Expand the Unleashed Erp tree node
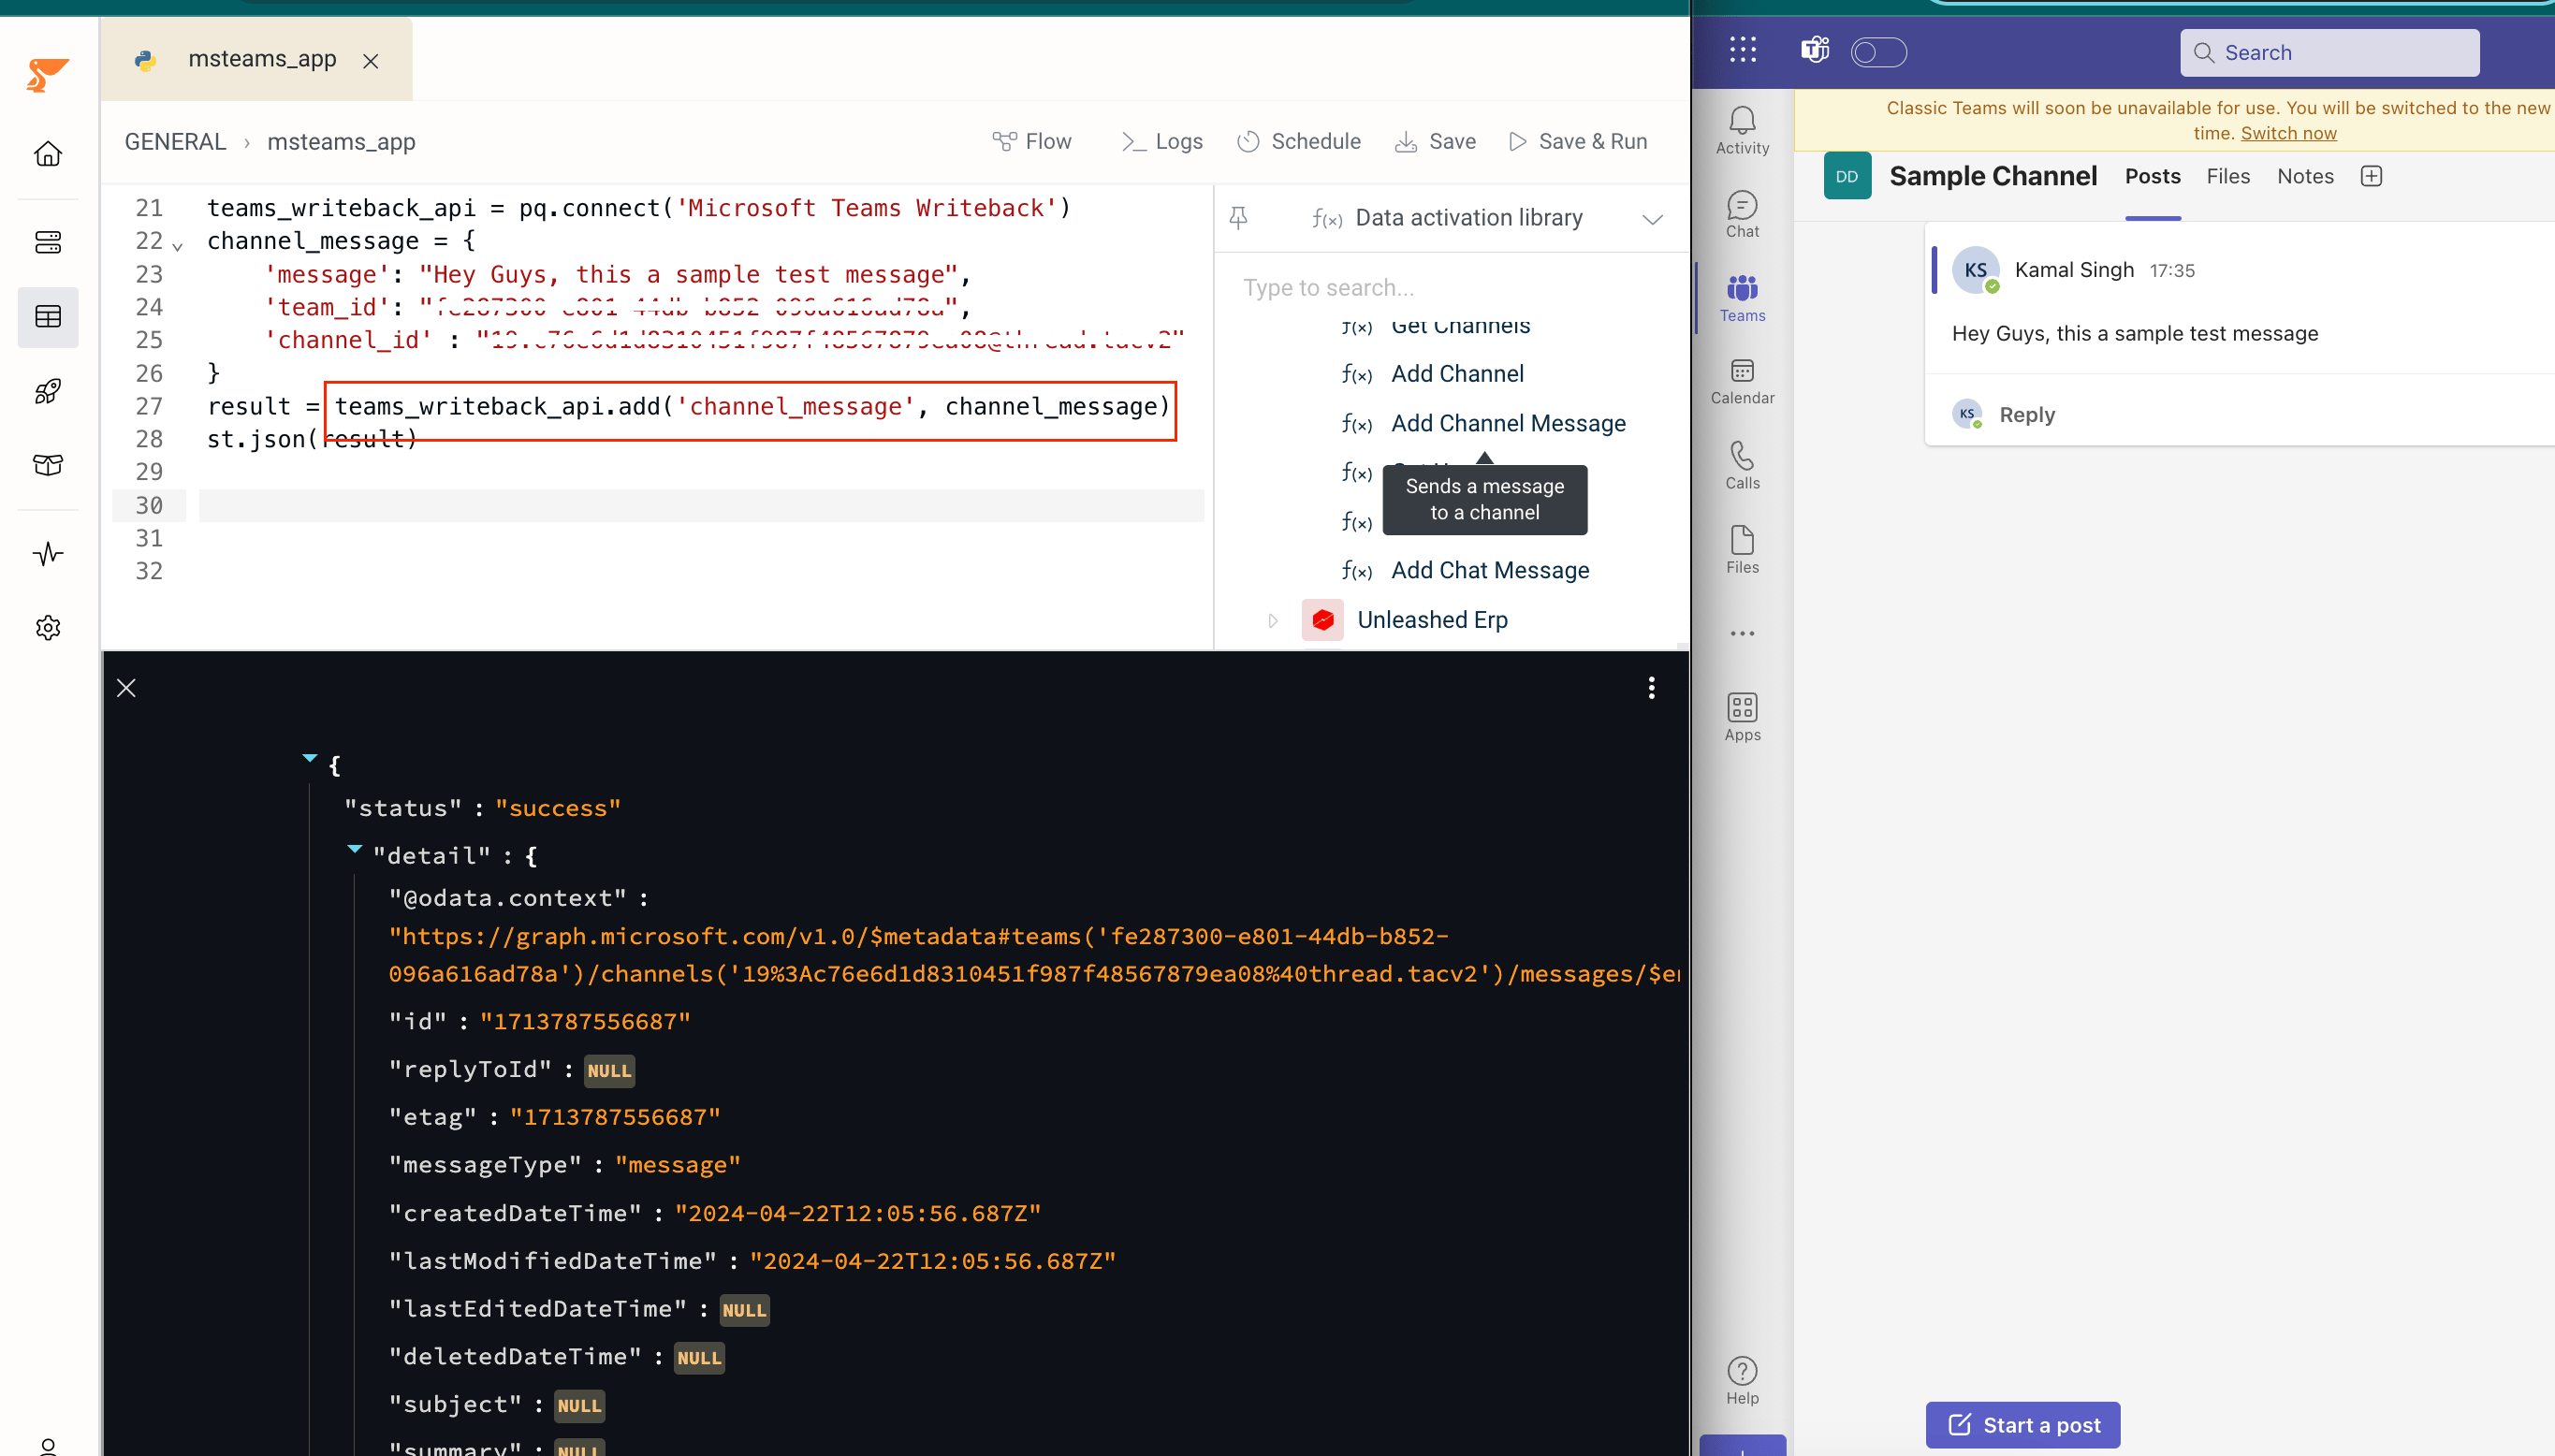 click(1272, 621)
